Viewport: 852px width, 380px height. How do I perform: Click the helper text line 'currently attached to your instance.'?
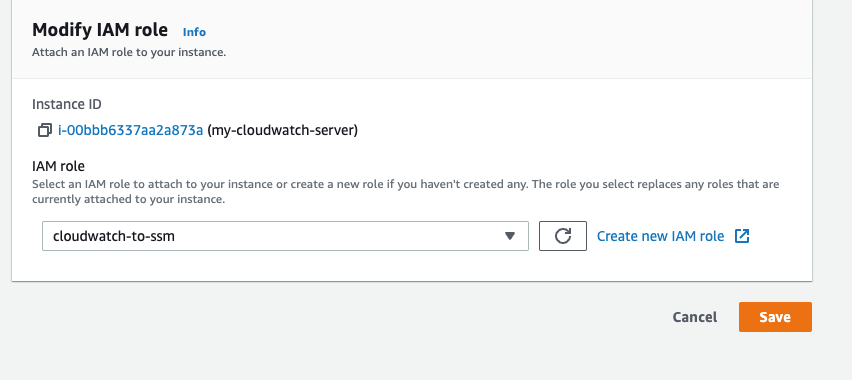[x=128, y=200]
